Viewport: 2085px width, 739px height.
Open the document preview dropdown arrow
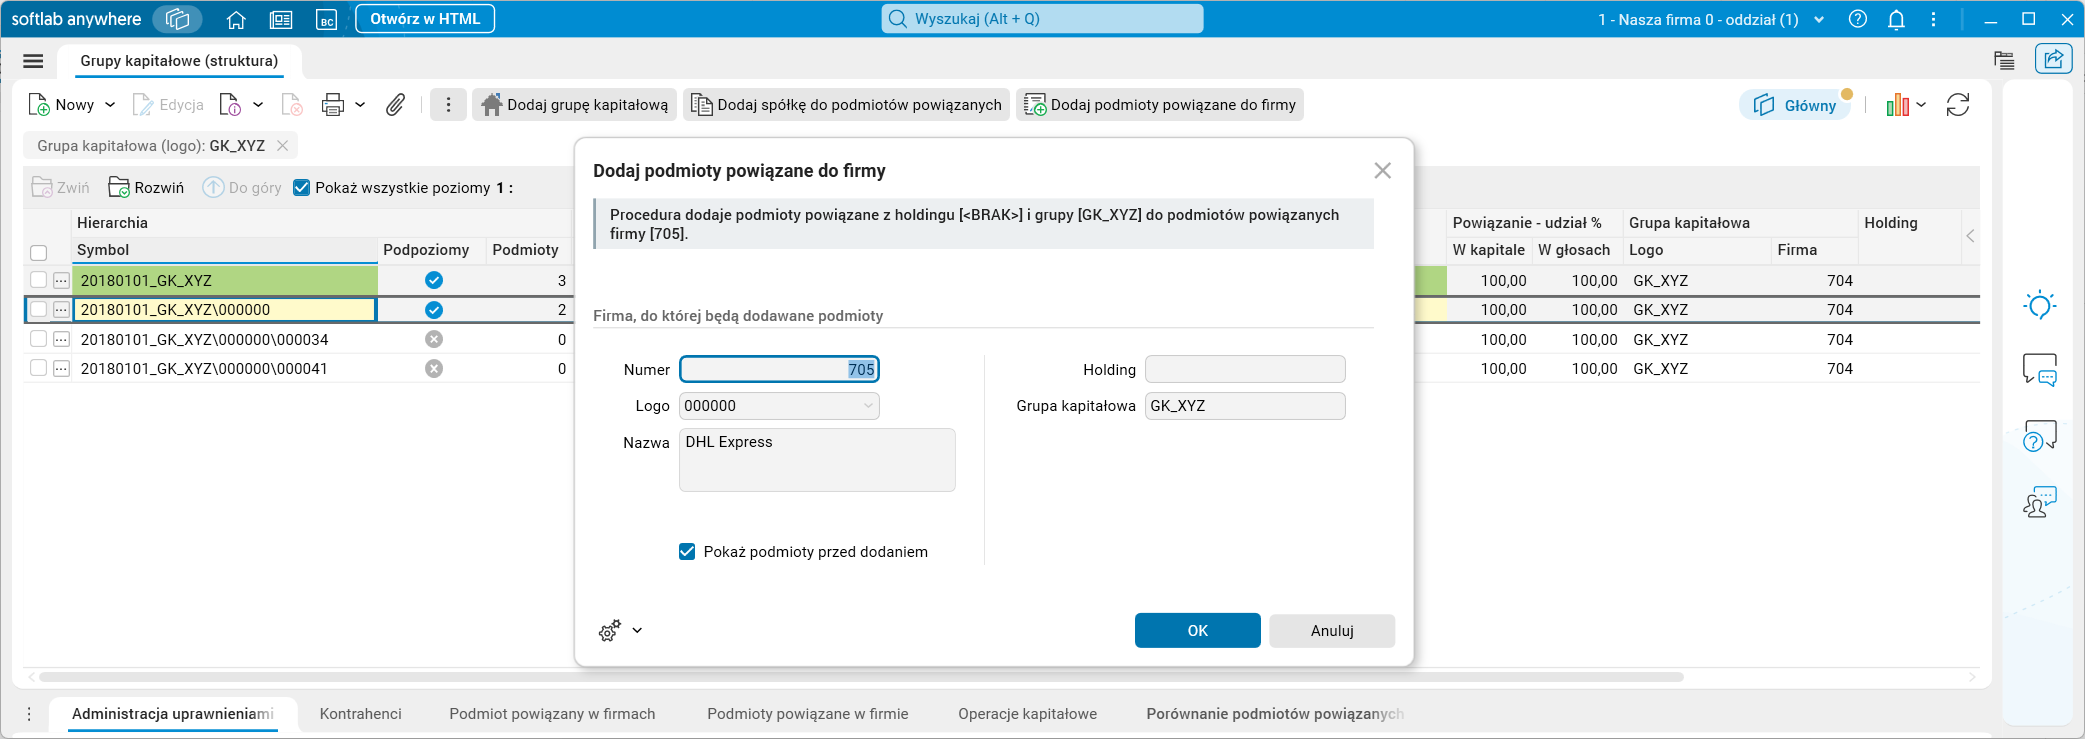(258, 105)
